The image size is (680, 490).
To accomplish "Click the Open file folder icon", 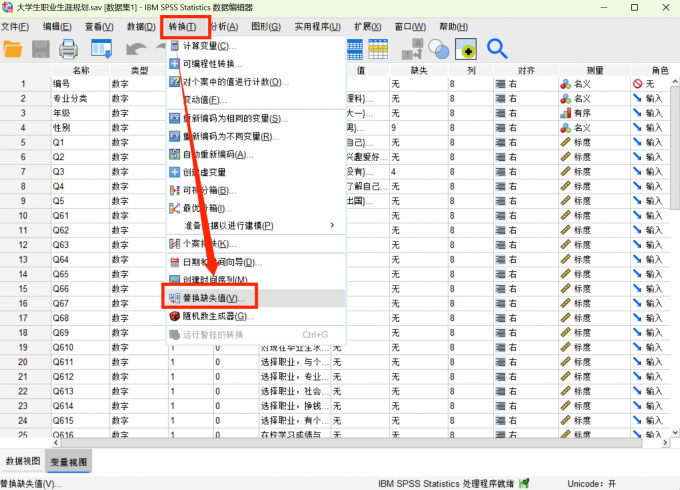I will (x=13, y=49).
